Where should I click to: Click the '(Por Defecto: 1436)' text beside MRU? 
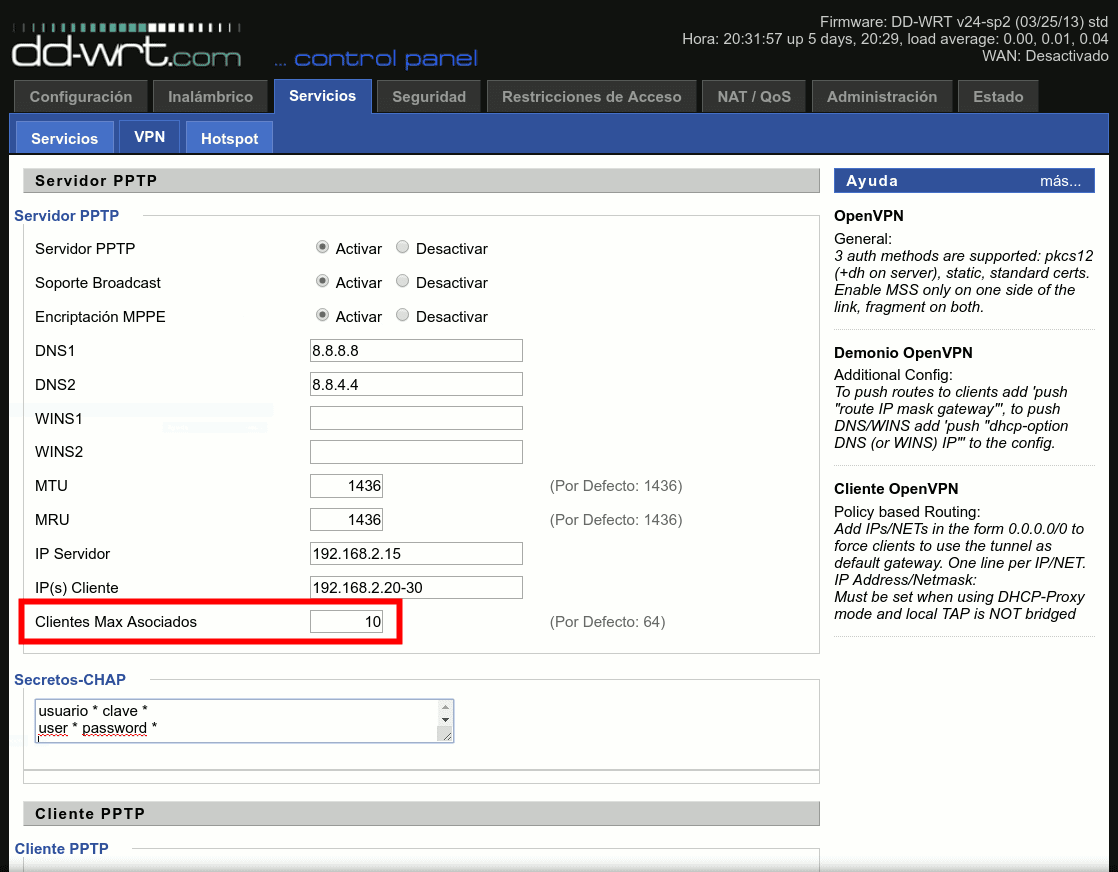click(615, 520)
